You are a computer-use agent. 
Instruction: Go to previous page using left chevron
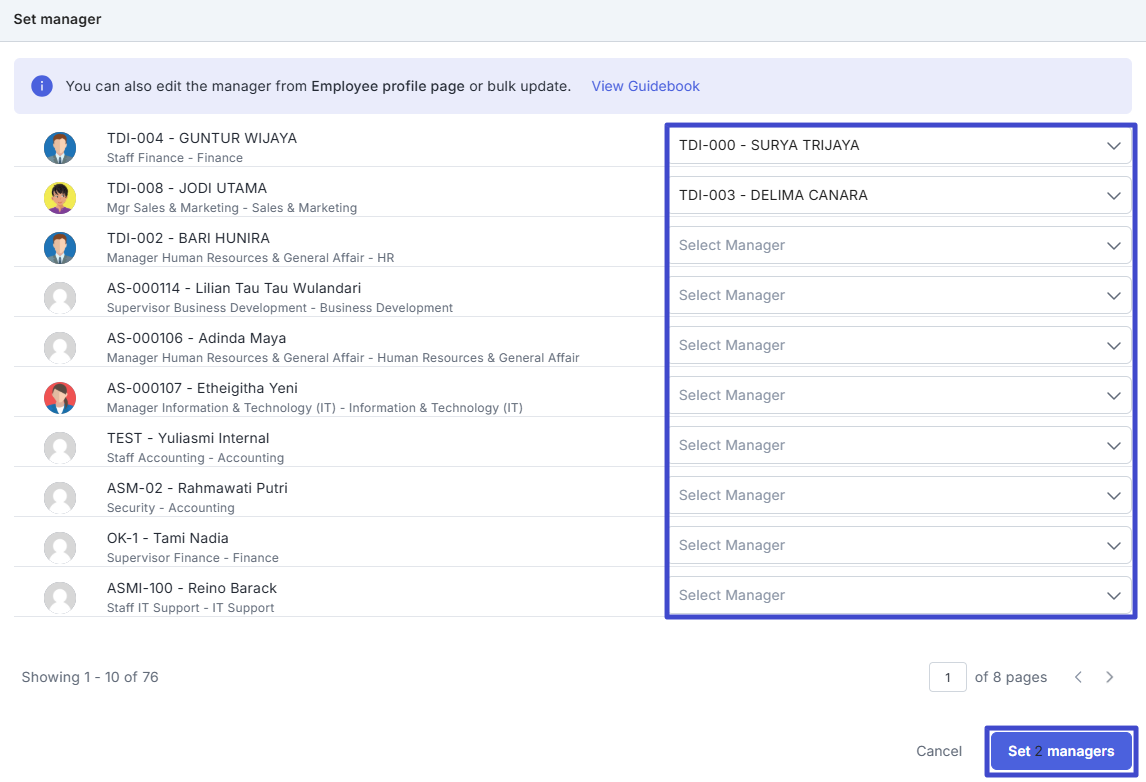click(1078, 677)
